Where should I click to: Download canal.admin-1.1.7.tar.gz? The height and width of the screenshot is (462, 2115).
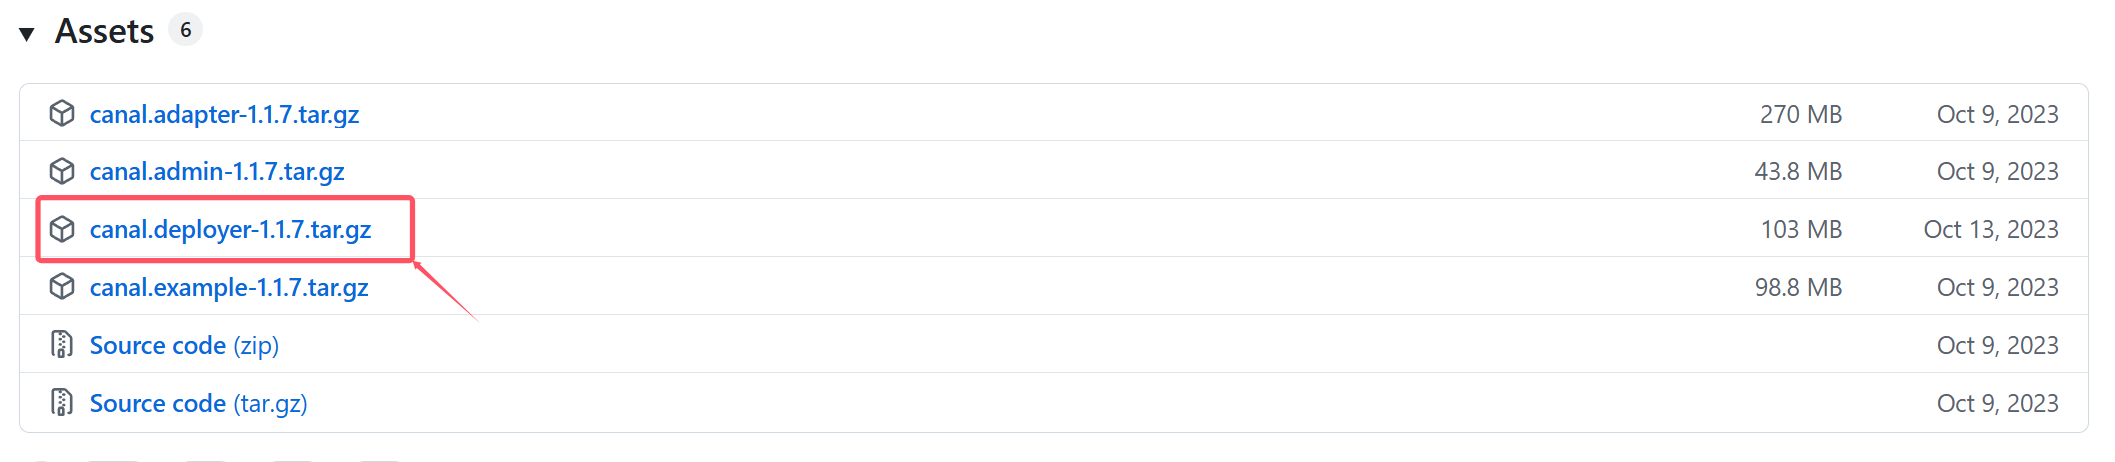coord(217,171)
